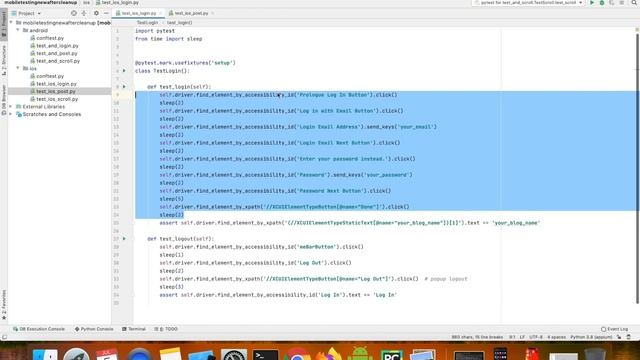Click the stop button in the run toolbar

pyautogui.click(x=621, y=2)
